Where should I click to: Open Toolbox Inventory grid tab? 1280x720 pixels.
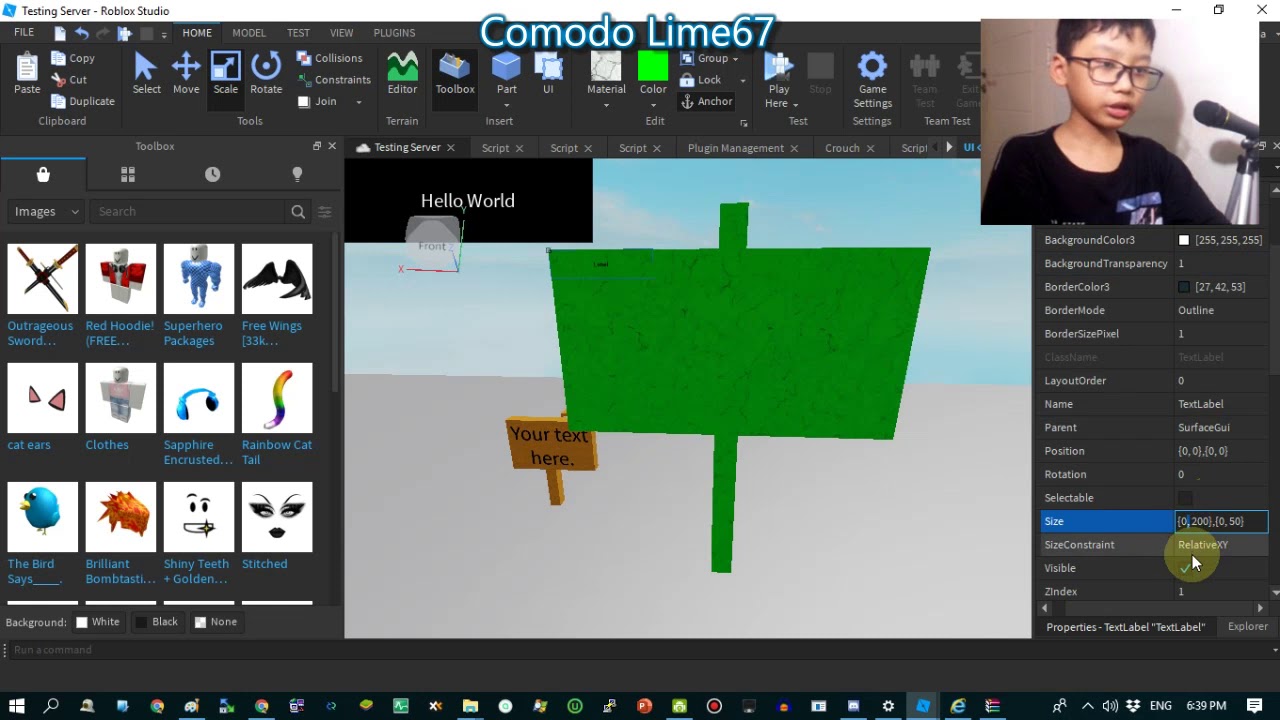coord(128,174)
